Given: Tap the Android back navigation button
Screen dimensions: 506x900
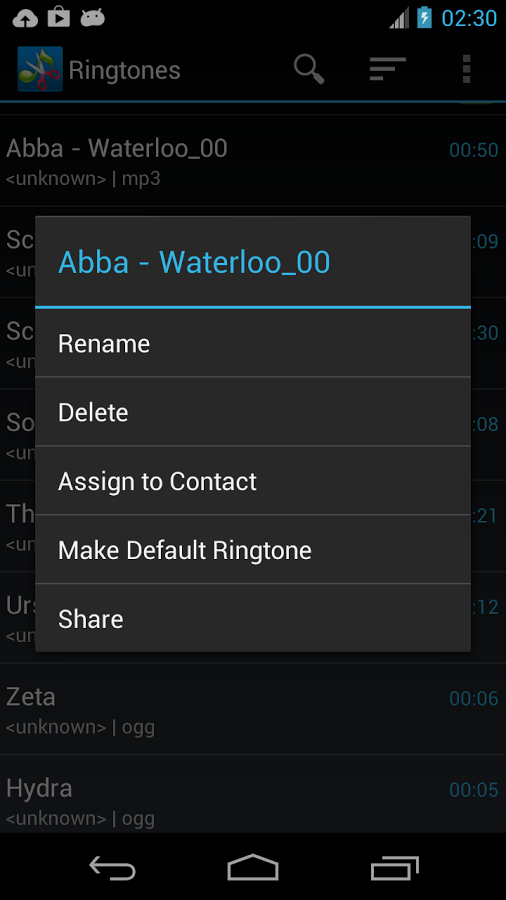Looking at the screenshot, I should [112, 867].
